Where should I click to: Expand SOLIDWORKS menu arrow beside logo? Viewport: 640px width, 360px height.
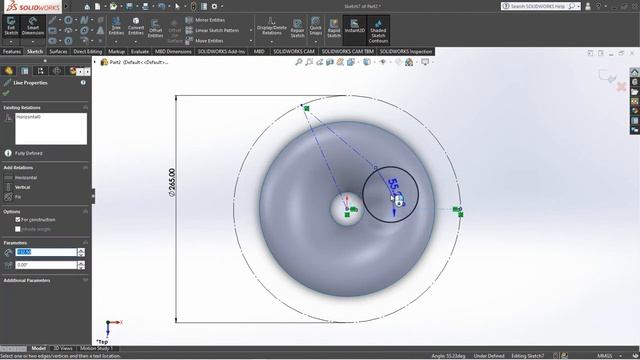click(67, 7)
